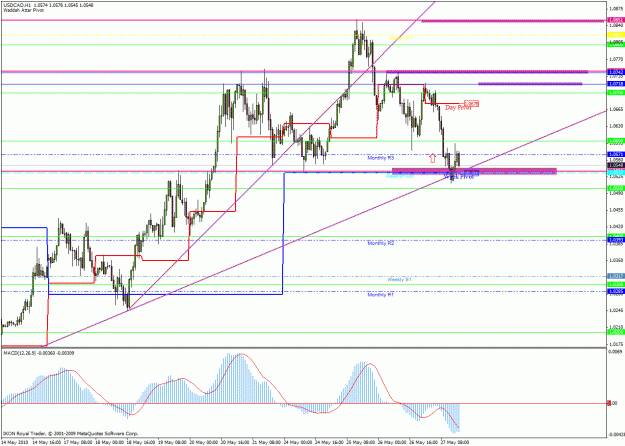Click the '25 May 08:00' time axis label
The image size is (625, 446).
(x=361, y=442)
